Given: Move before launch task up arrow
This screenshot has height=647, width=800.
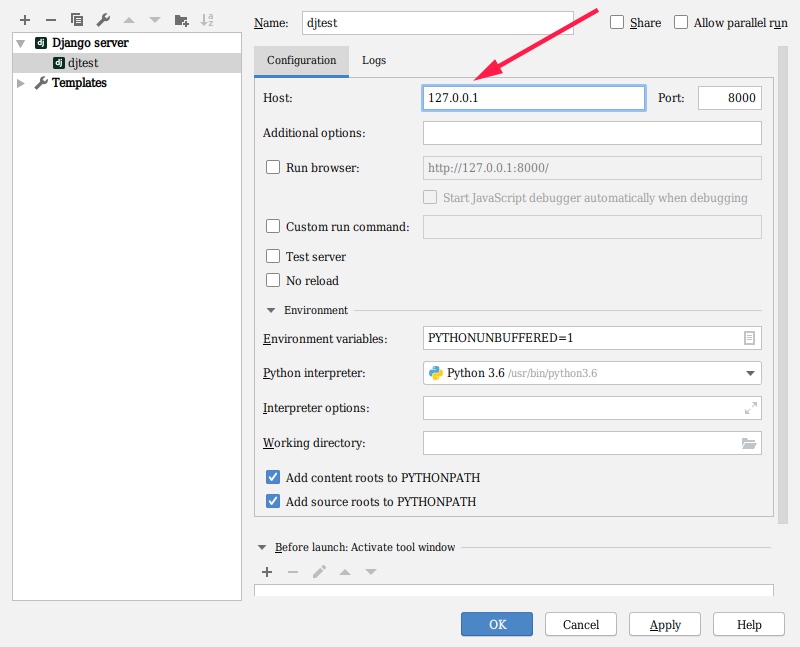Looking at the screenshot, I should (345, 572).
